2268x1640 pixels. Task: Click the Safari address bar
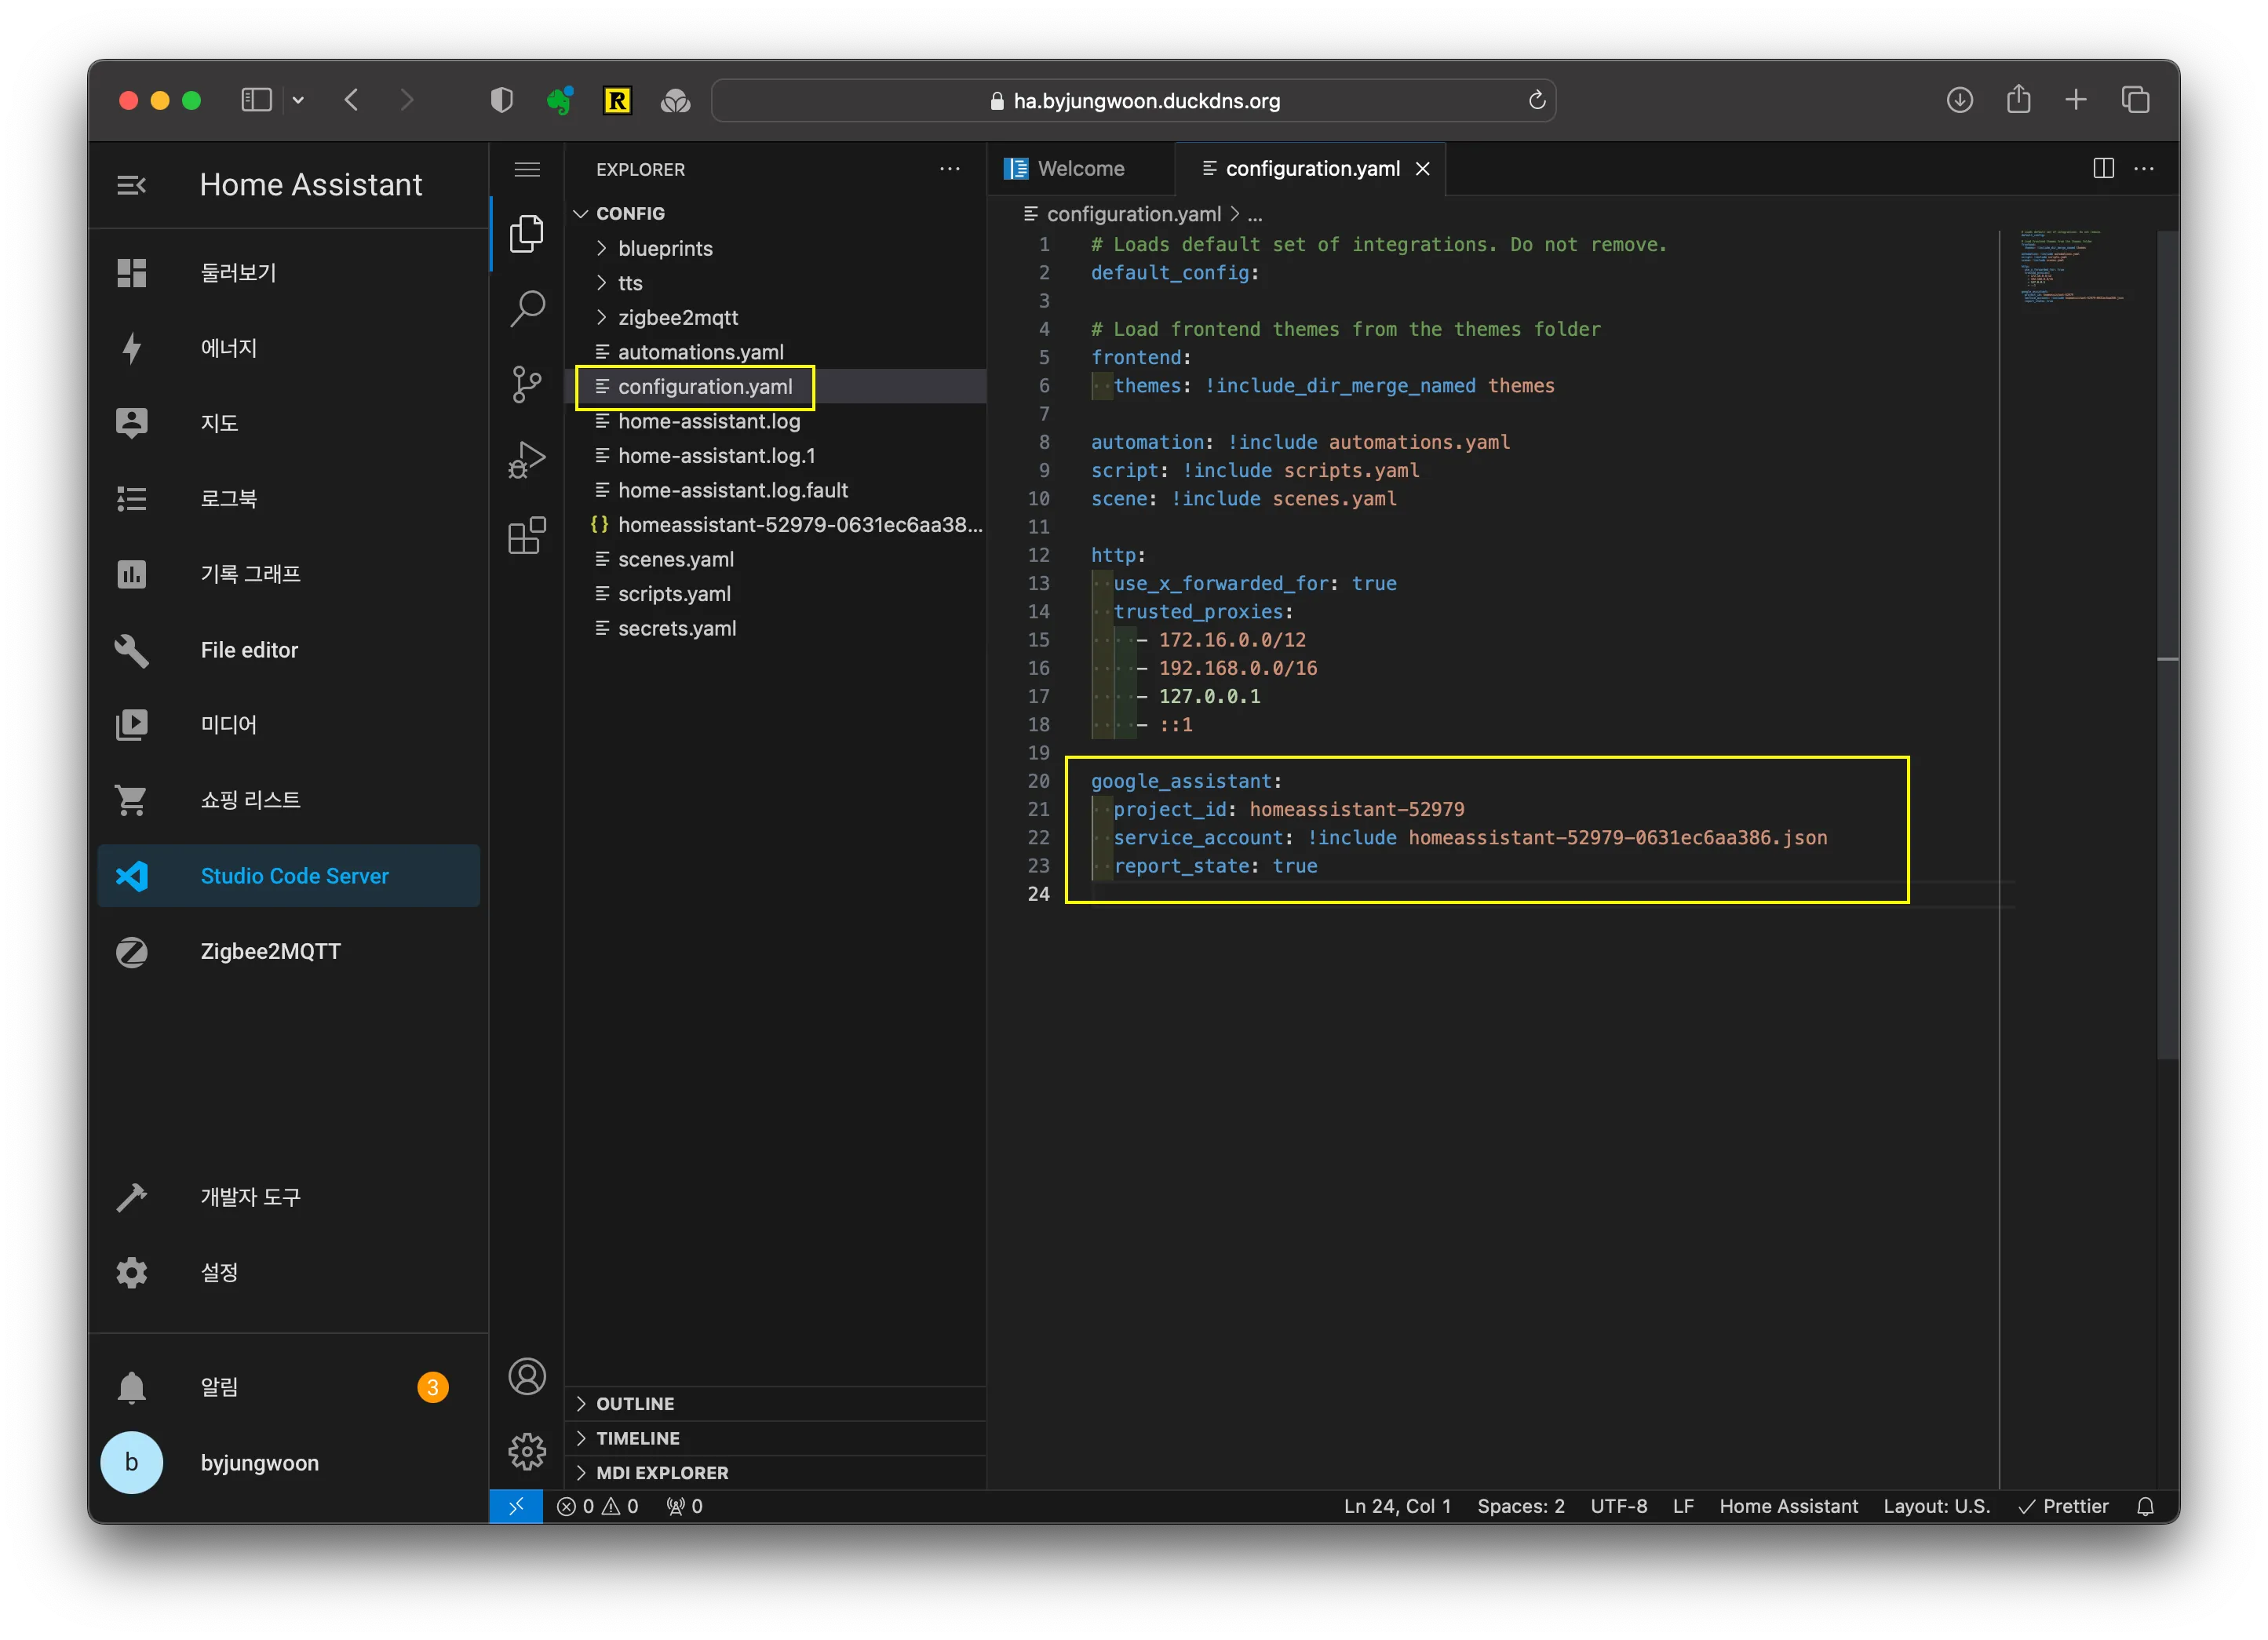1133,100
